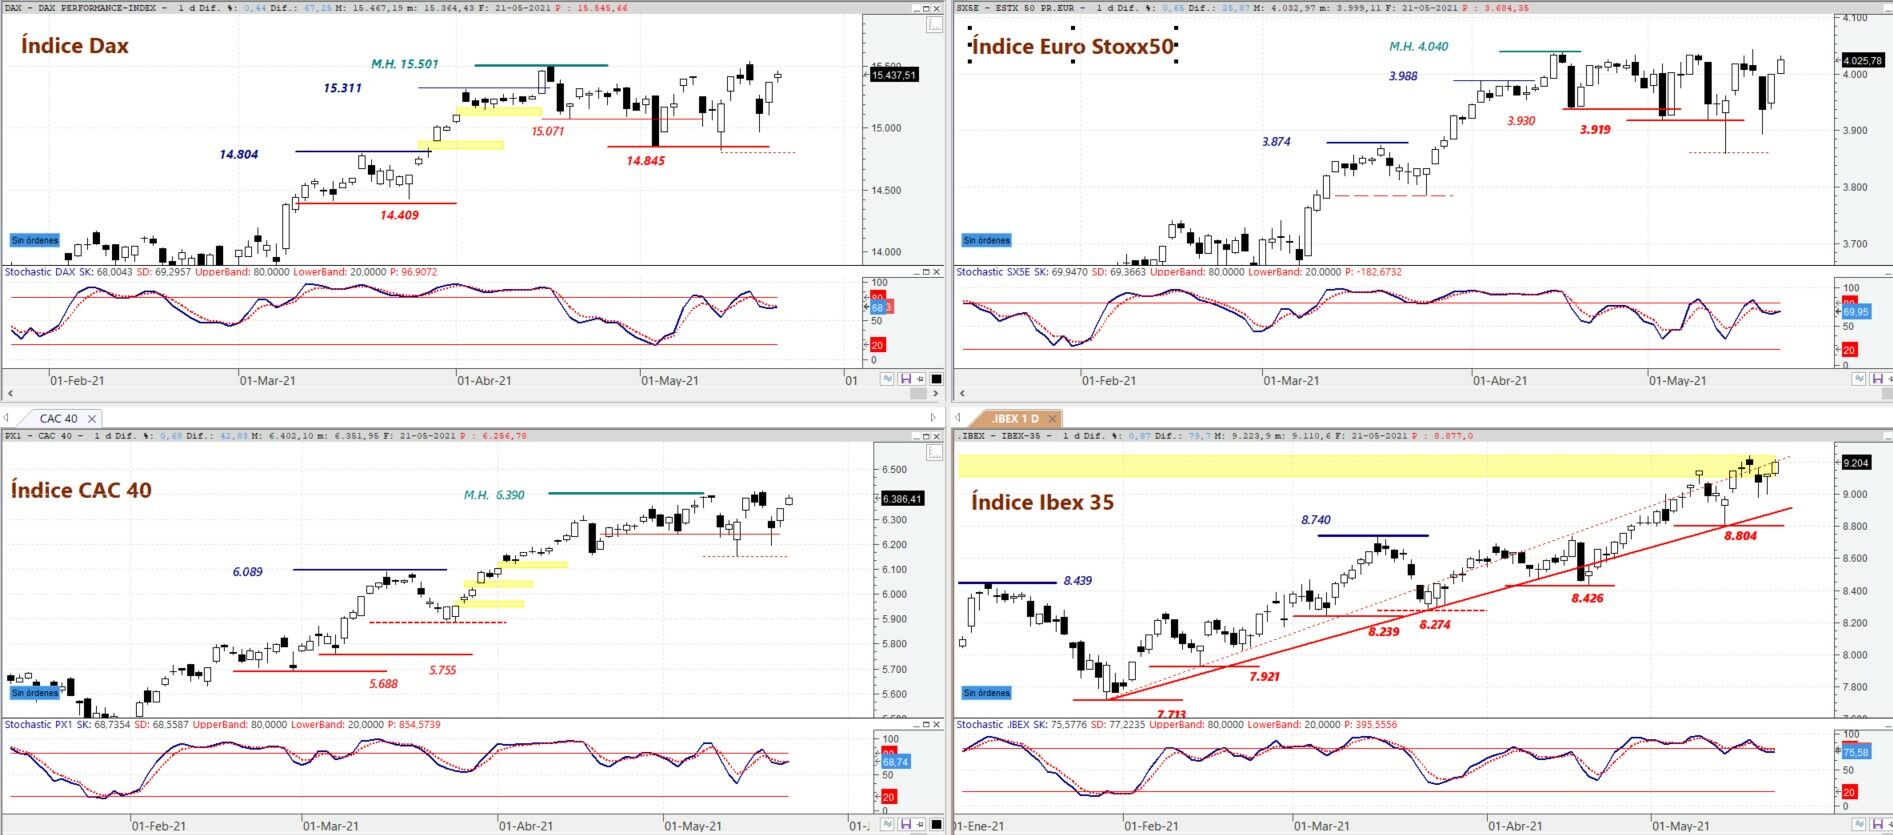The image size is (1893, 835).
Task: Select the .IBEX 1 D tab
Action: pyautogui.click(x=1015, y=419)
